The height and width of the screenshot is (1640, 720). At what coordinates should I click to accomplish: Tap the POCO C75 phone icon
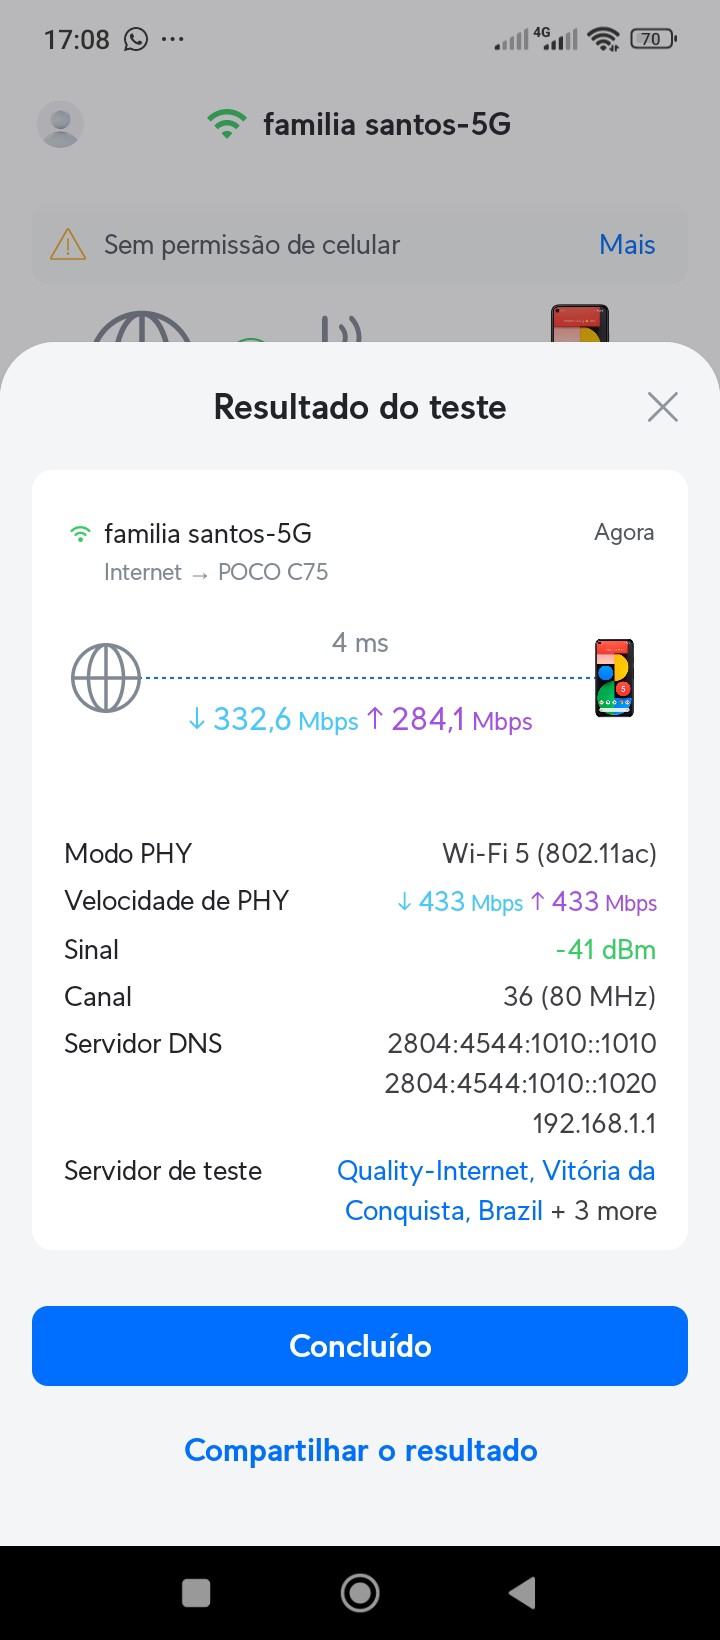pos(614,678)
